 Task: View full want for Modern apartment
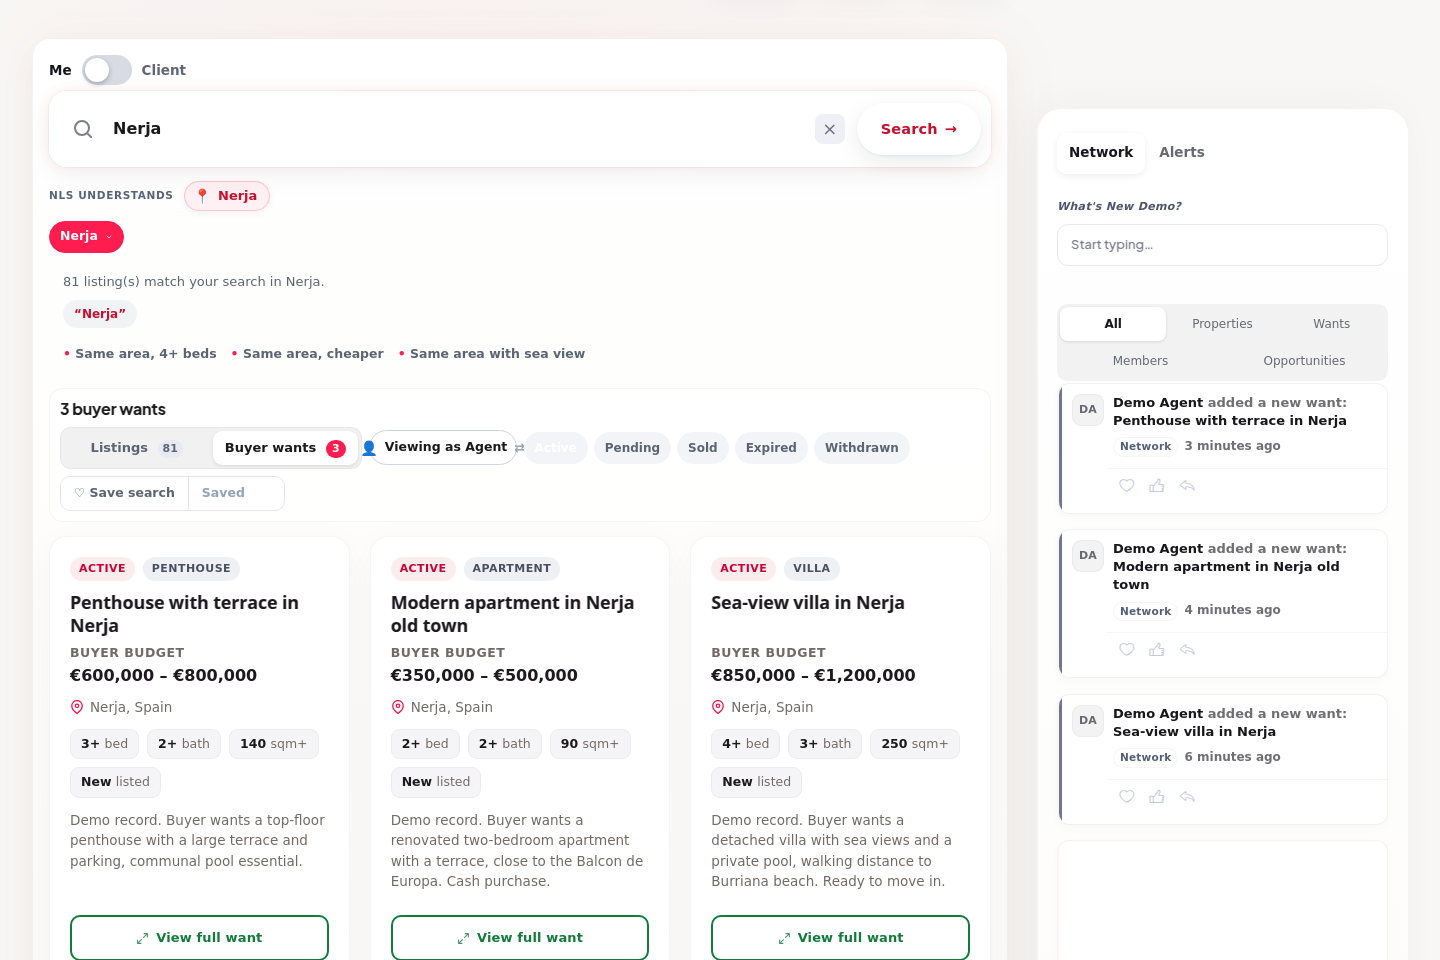pyautogui.click(x=520, y=938)
